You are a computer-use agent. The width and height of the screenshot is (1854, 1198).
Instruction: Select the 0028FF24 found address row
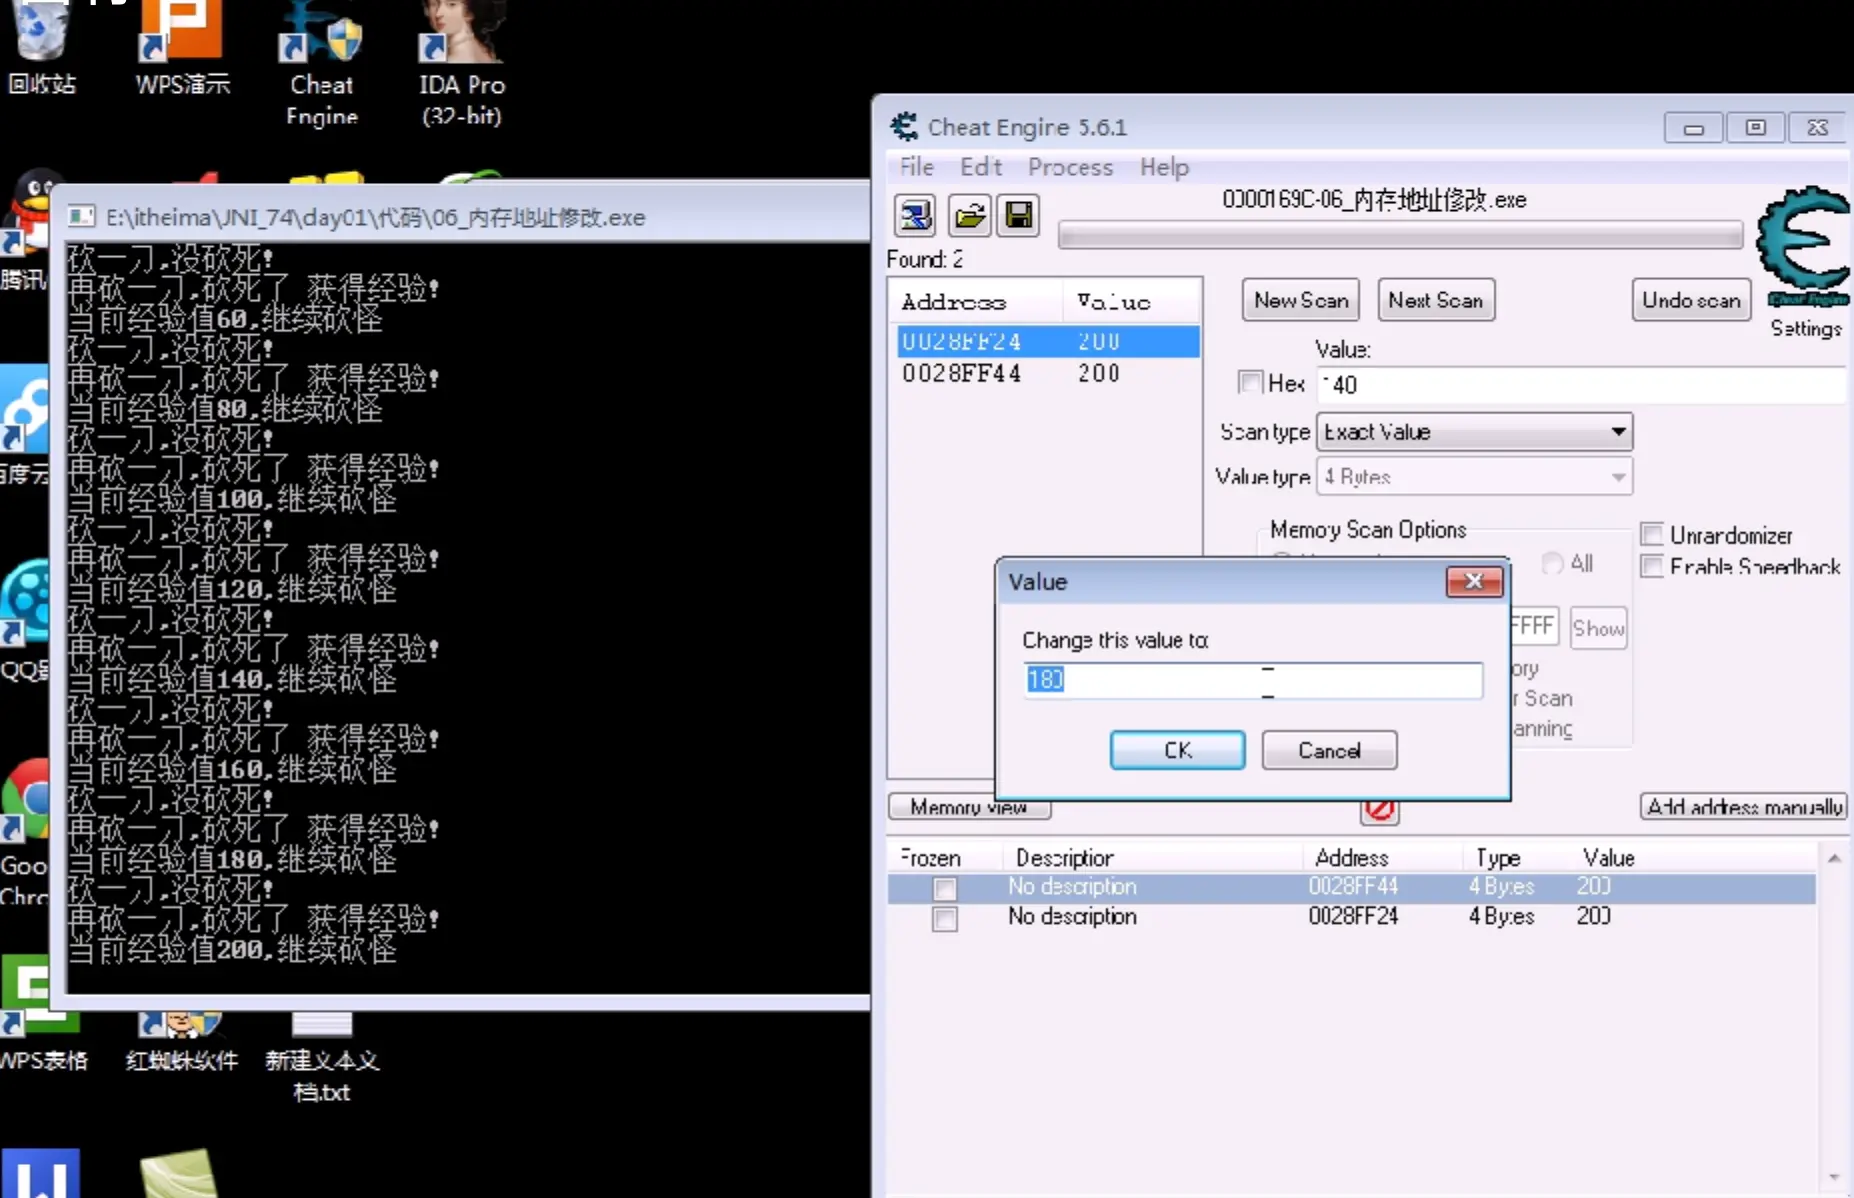1047,341
